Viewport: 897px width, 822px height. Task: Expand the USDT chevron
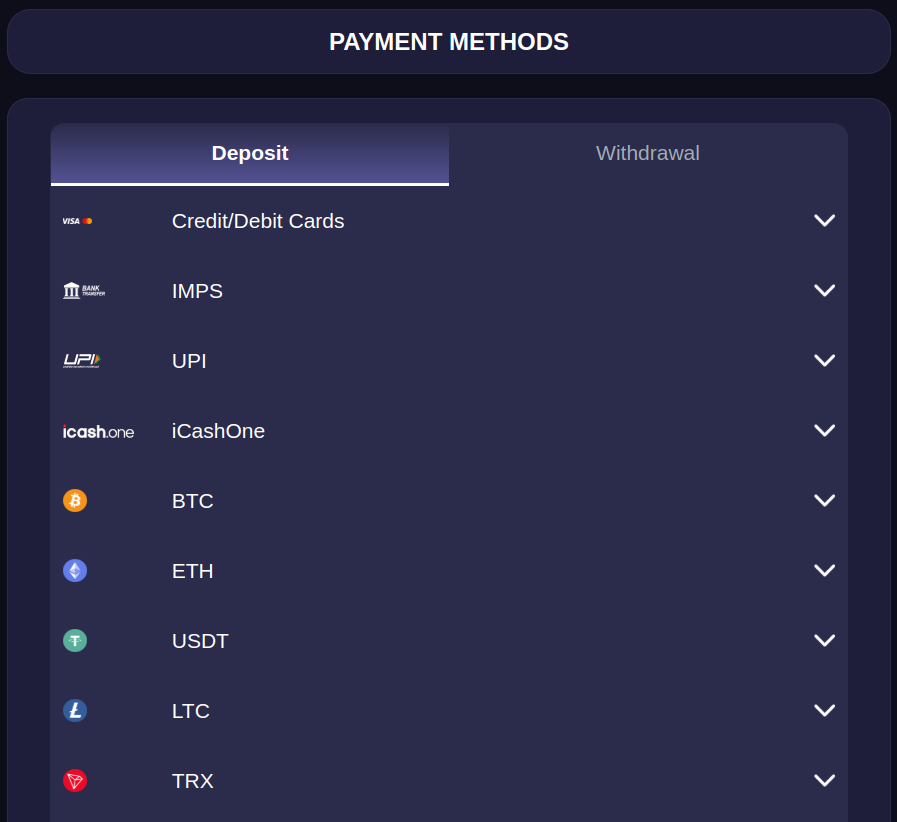824,641
